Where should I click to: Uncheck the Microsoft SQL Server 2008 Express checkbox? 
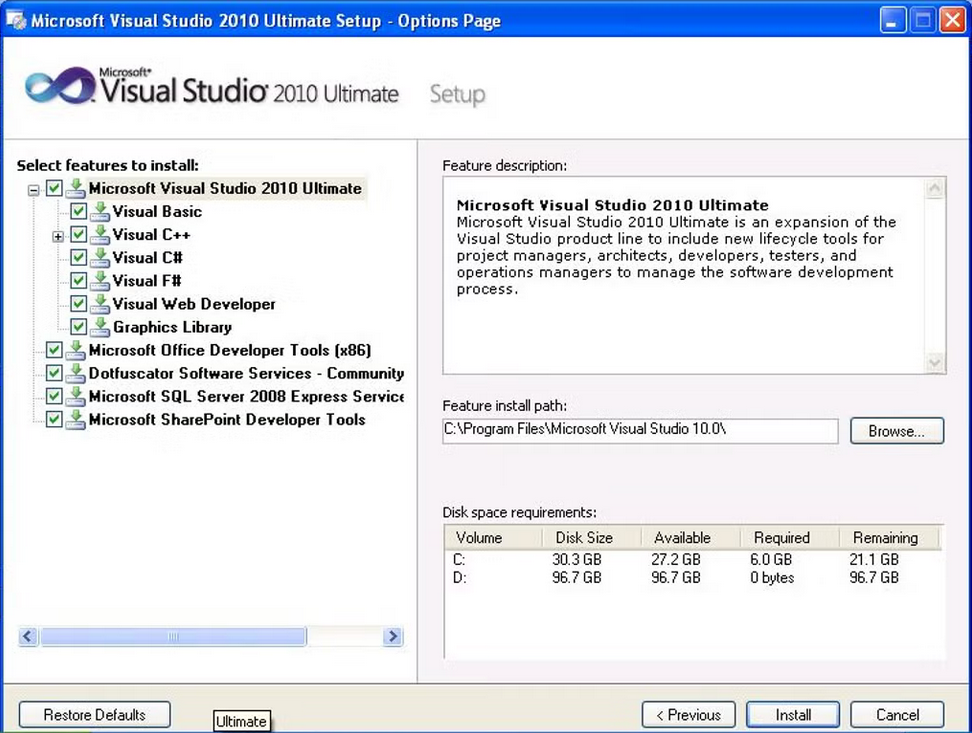tap(55, 396)
